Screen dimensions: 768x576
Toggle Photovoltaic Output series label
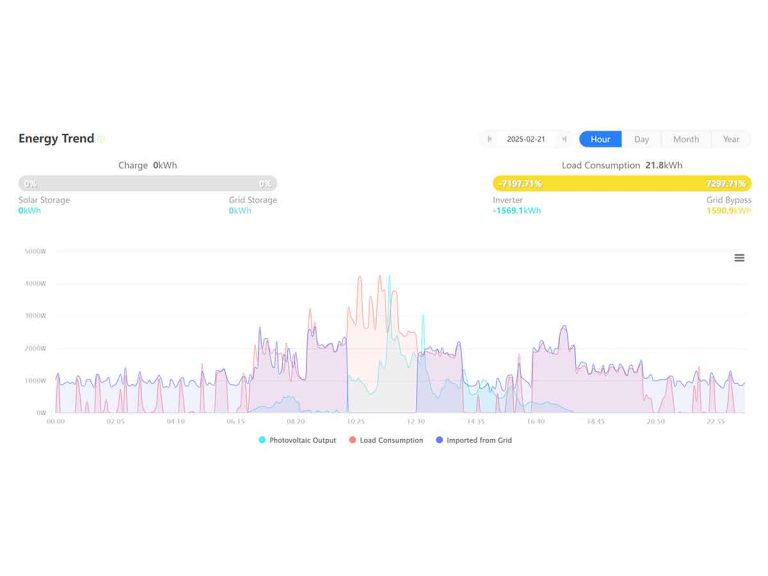pyautogui.click(x=302, y=440)
